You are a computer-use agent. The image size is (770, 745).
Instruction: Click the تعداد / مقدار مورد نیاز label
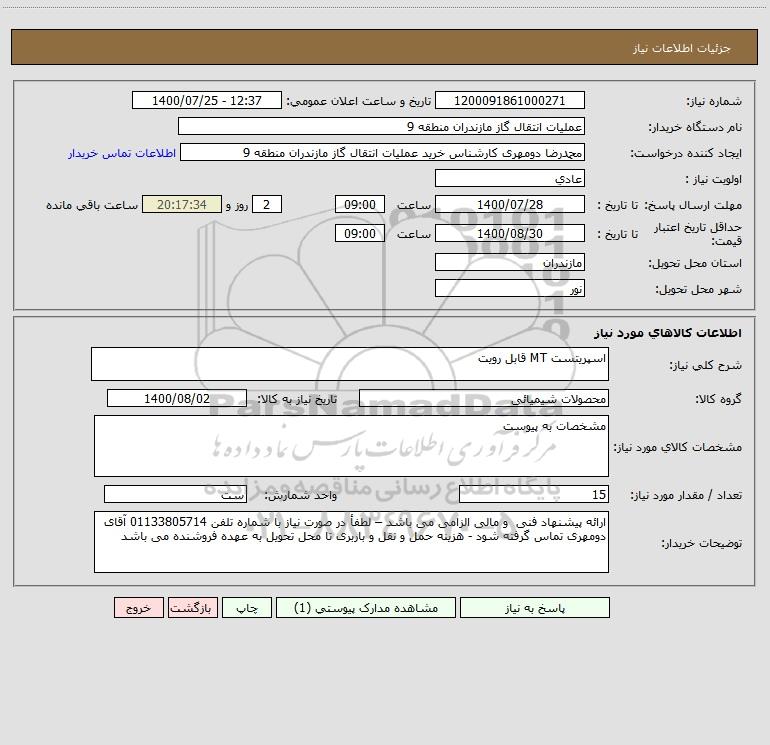click(686, 495)
